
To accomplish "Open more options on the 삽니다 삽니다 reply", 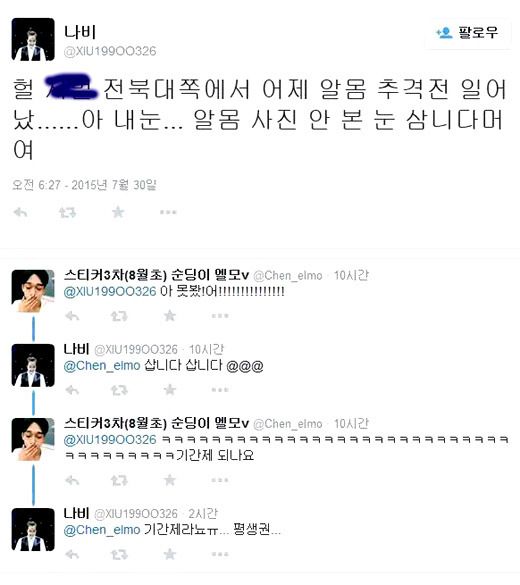I will [220, 390].
